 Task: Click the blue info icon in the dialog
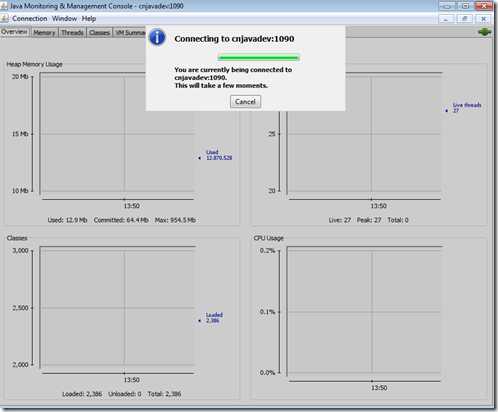pyautogui.click(x=157, y=37)
